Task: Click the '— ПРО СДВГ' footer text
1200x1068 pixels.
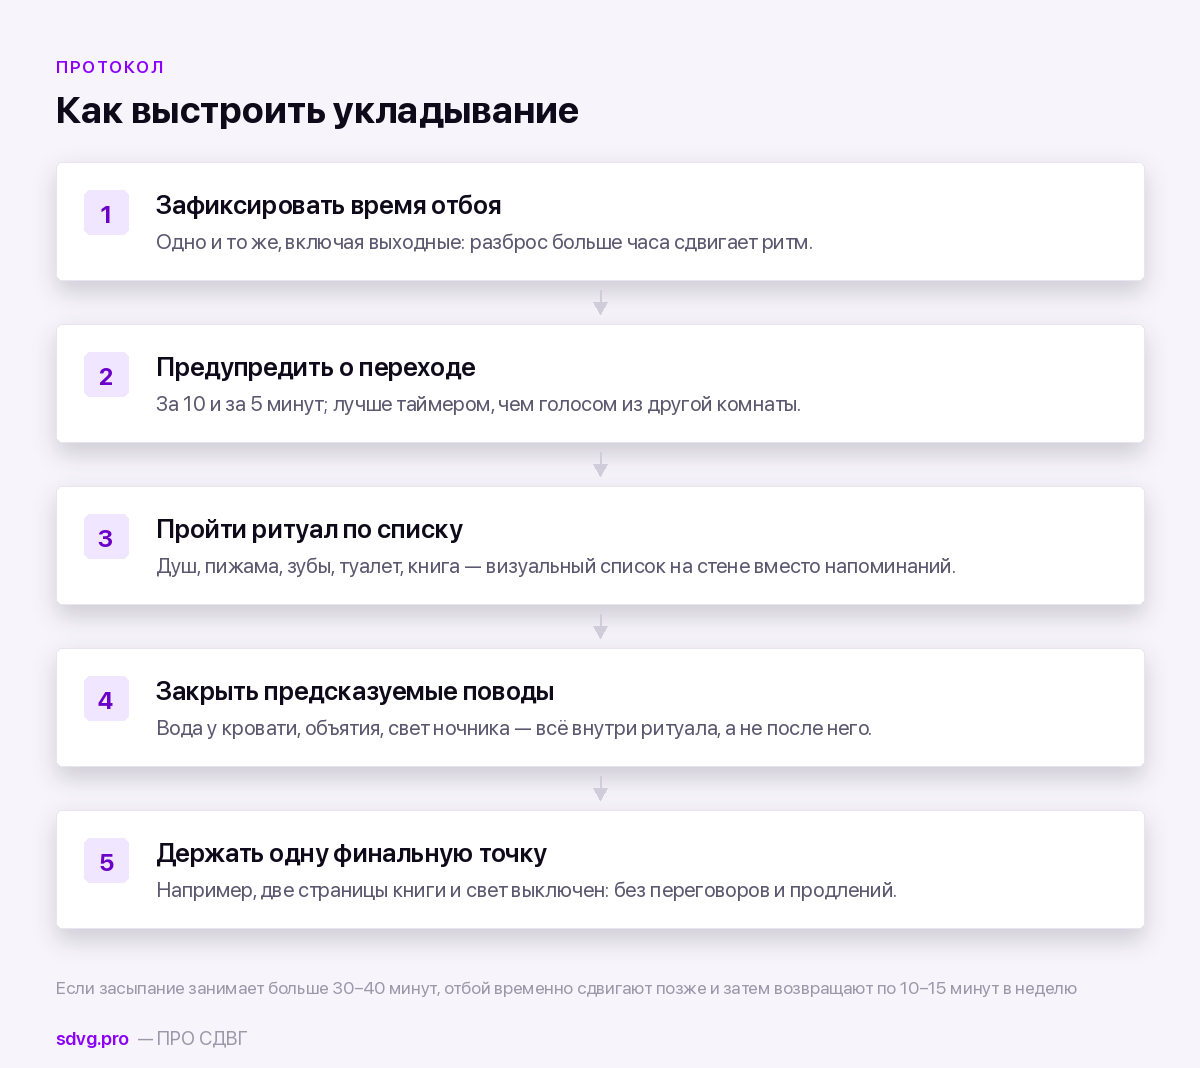Action: tap(192, 1039)
